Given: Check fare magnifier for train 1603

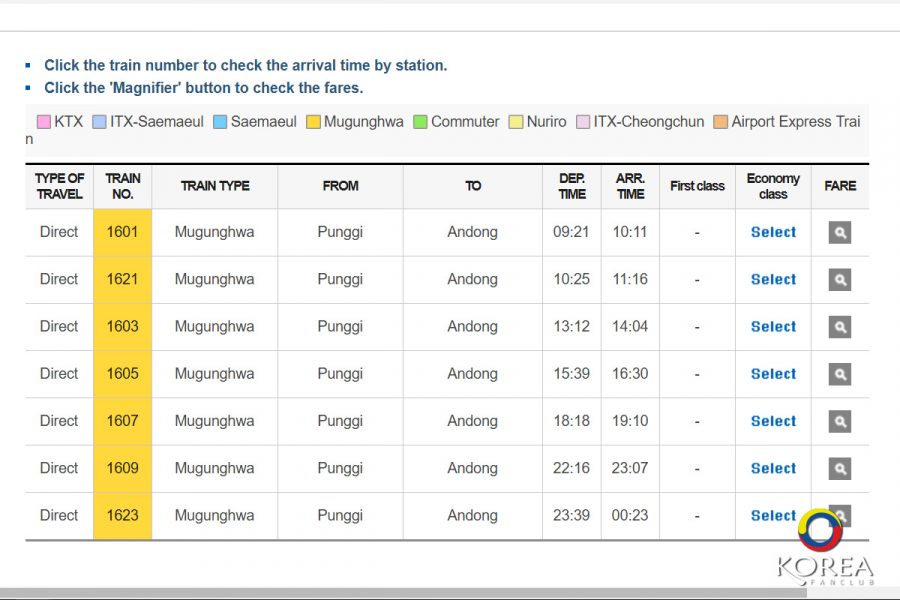Looking at the screenshot, I should pos(840,327).
